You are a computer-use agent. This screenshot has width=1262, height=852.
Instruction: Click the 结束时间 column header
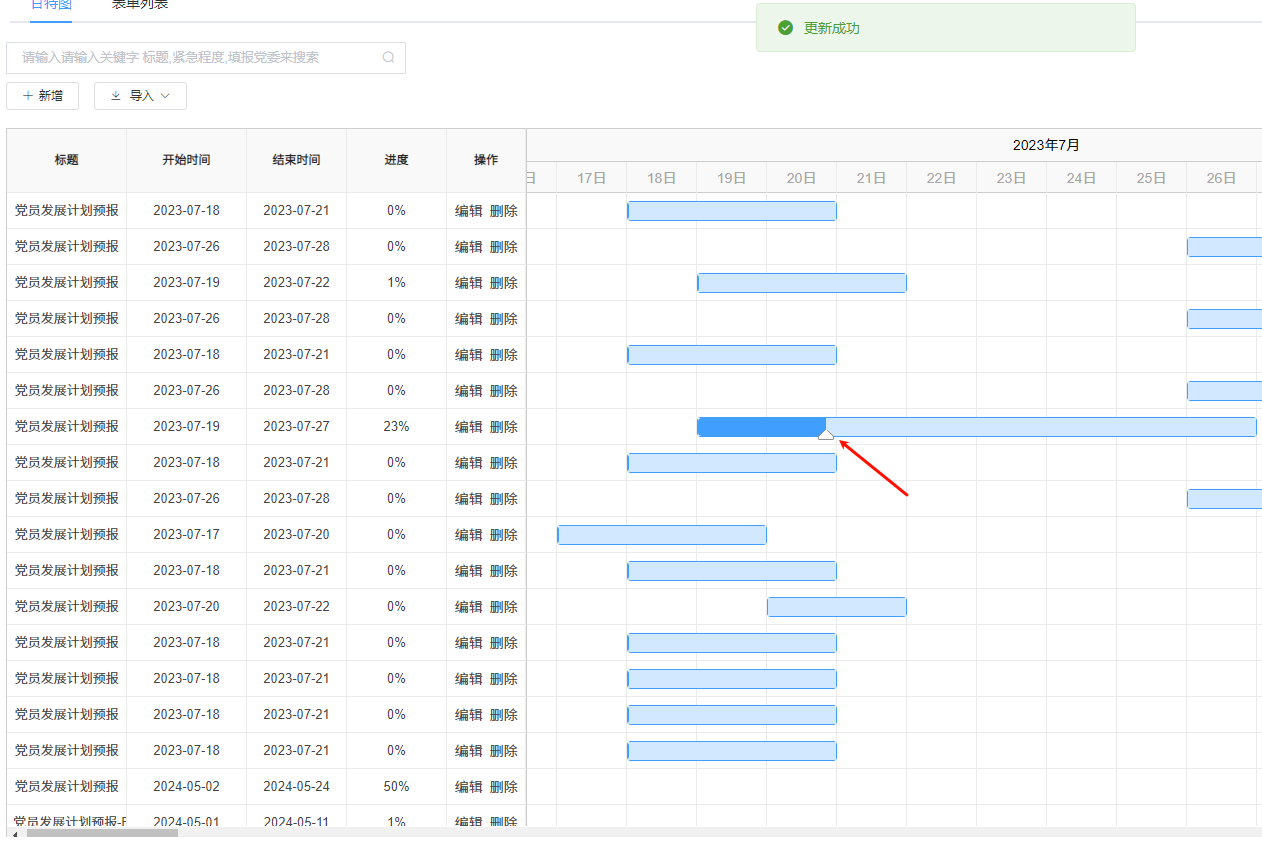point(297,160)
